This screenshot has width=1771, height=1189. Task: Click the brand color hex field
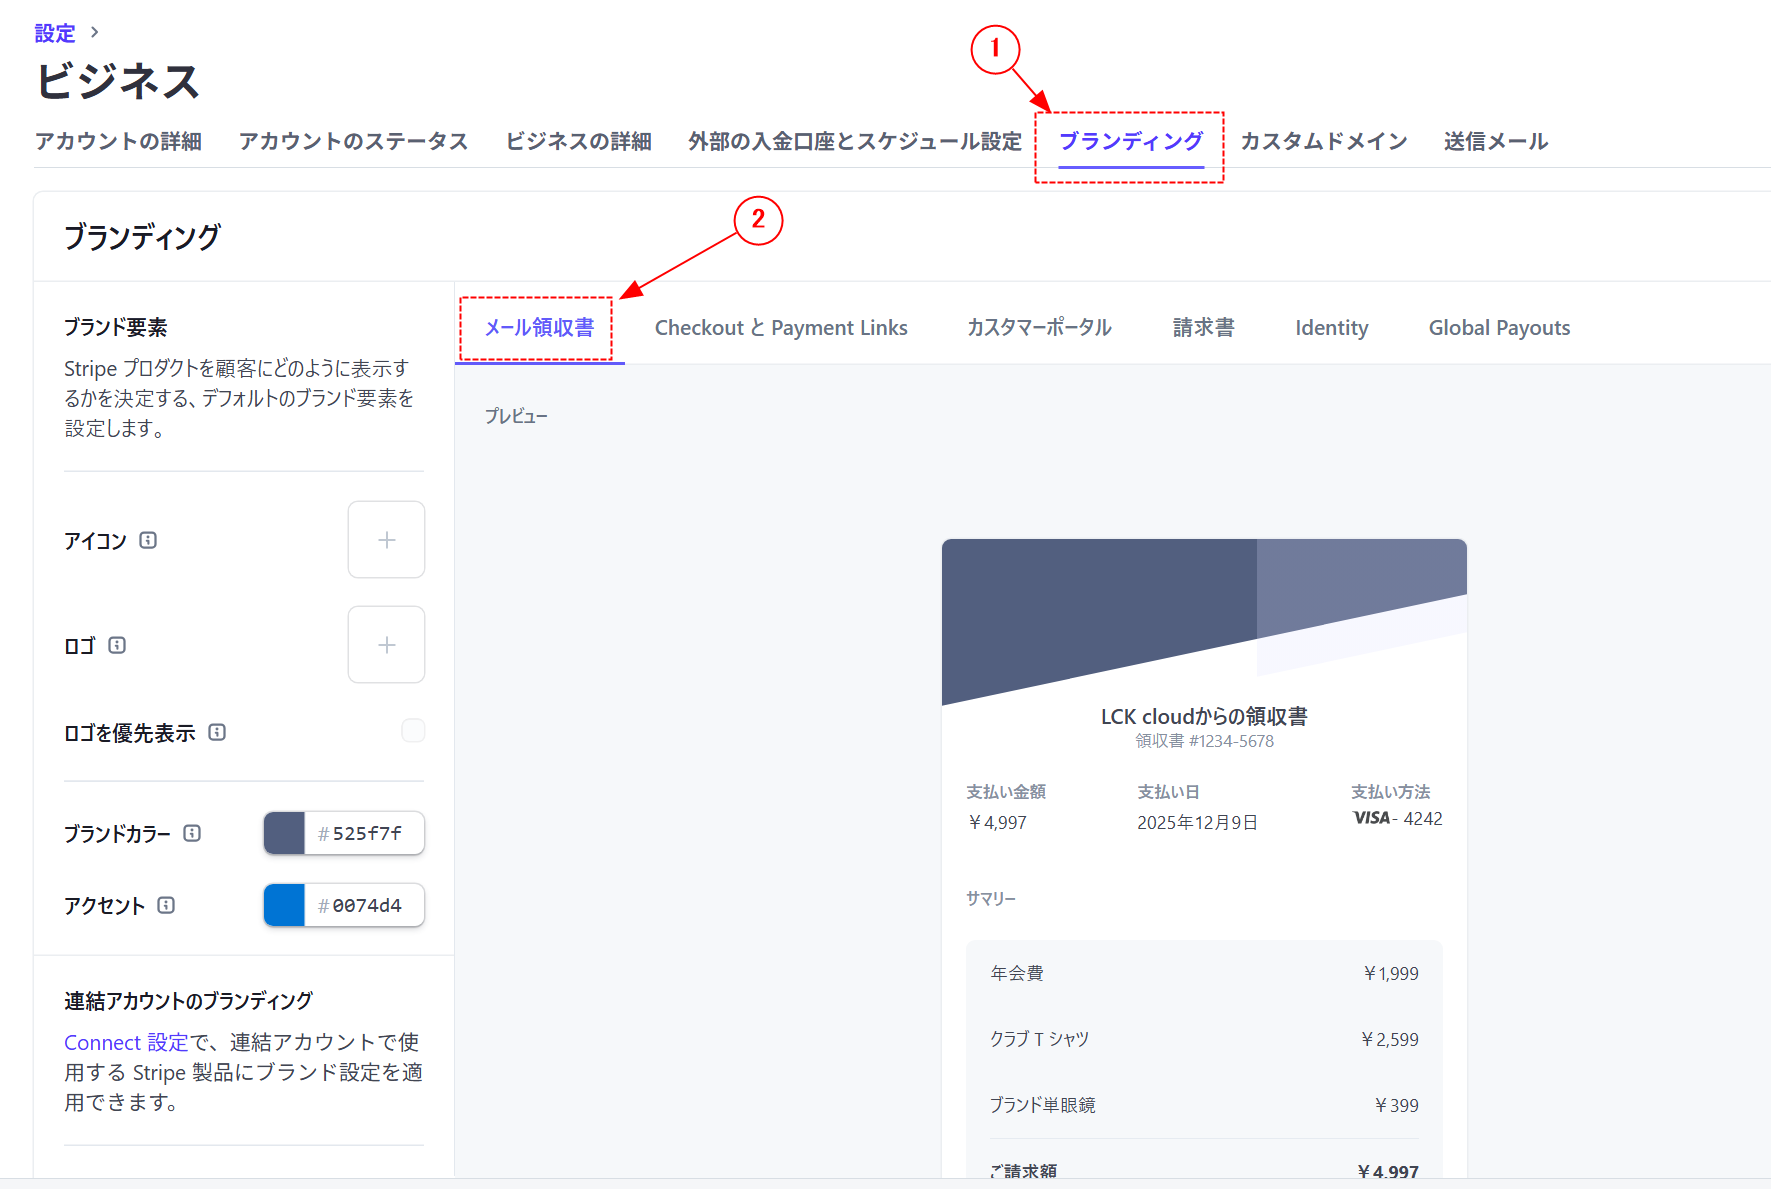click(x=366, y=833)
